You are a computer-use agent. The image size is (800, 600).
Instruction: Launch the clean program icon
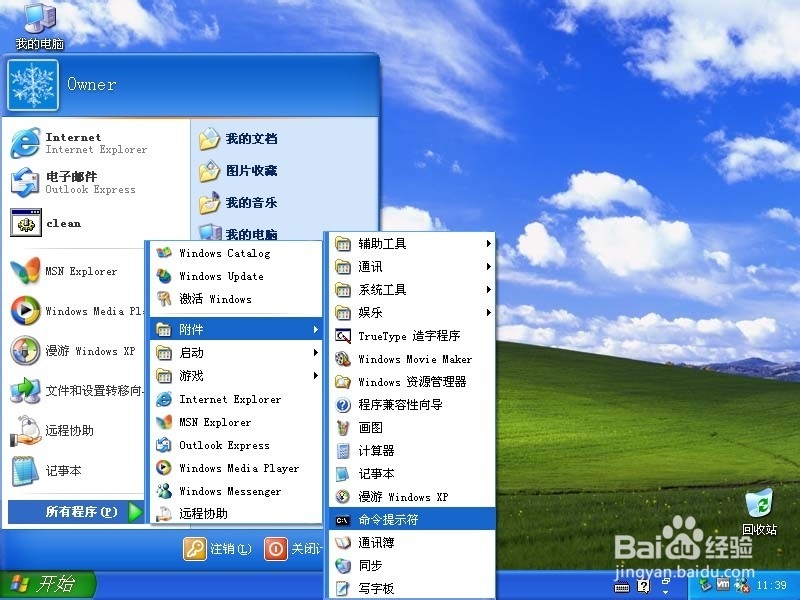(x=26, y=223)
